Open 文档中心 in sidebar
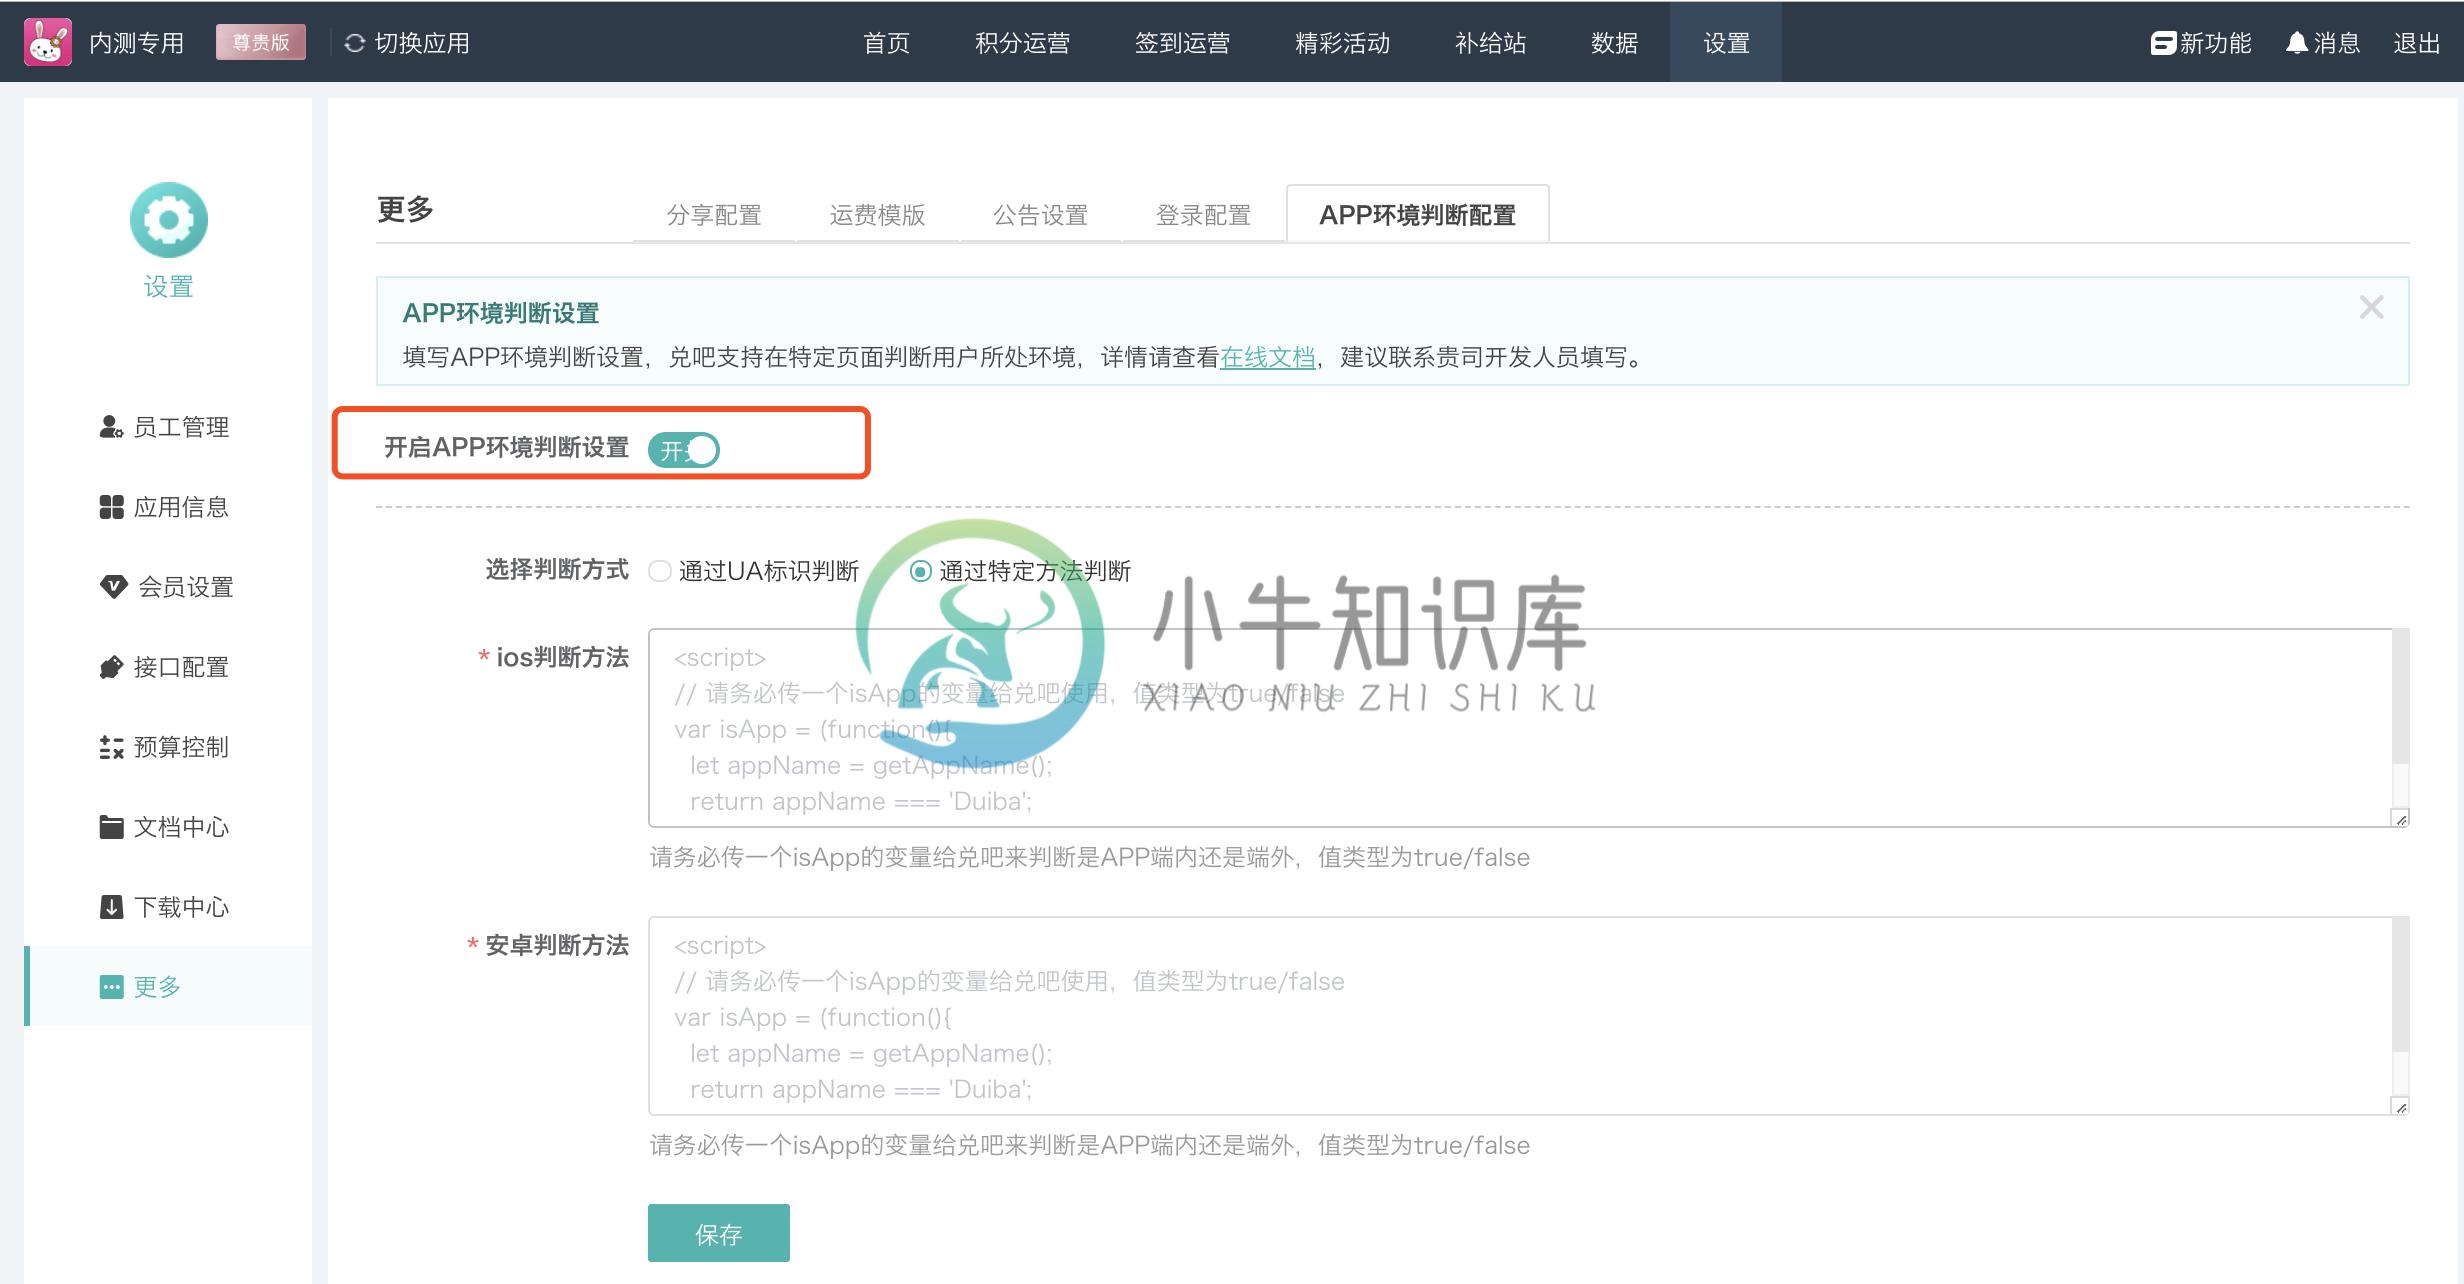 181,827
